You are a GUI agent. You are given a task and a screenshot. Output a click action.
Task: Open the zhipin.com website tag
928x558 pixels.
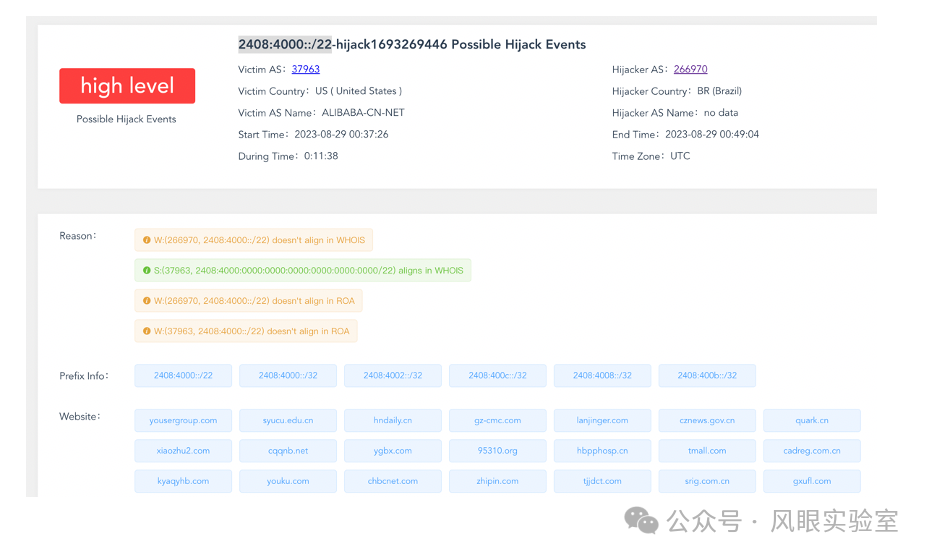point(497,481)
